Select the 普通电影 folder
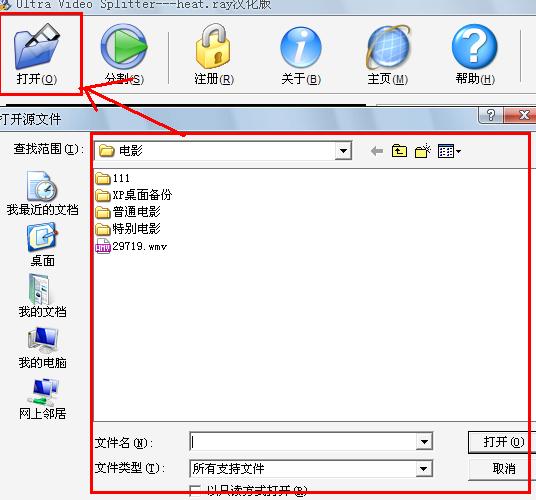Viewport: 536px width, 500px height. [x=128, y=212]
